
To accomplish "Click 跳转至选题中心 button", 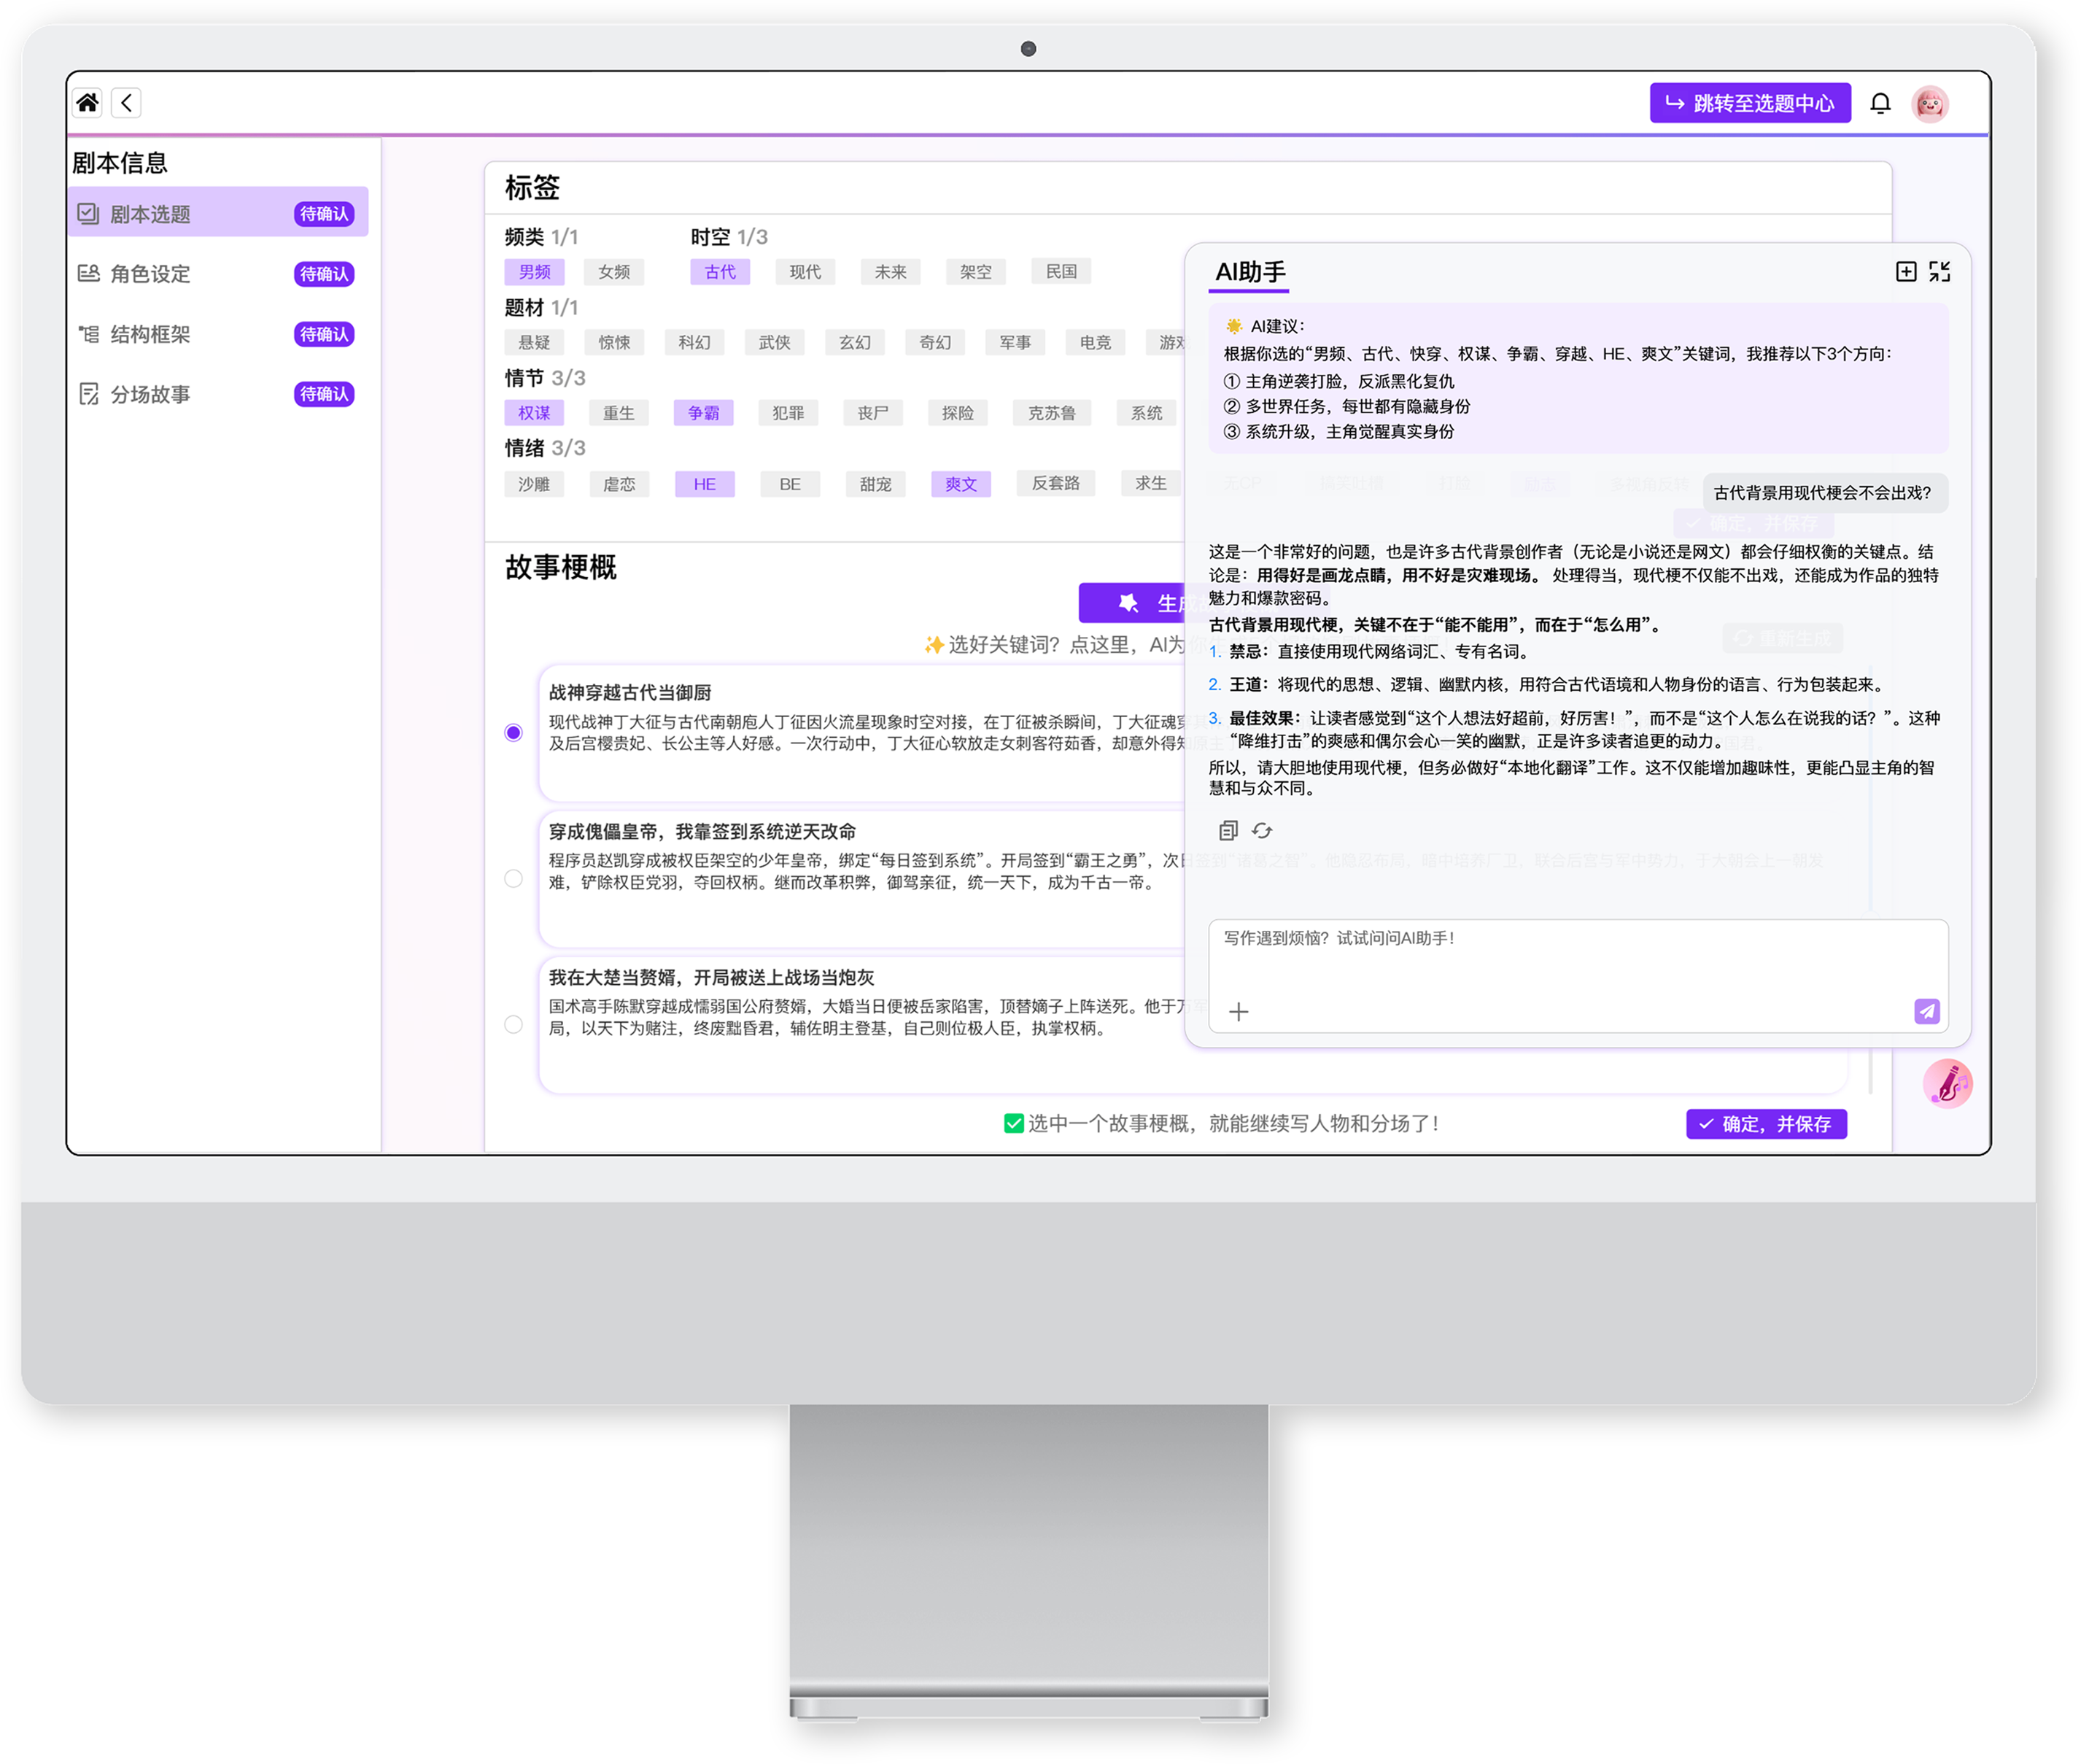I will click(x=1750, y=103).
